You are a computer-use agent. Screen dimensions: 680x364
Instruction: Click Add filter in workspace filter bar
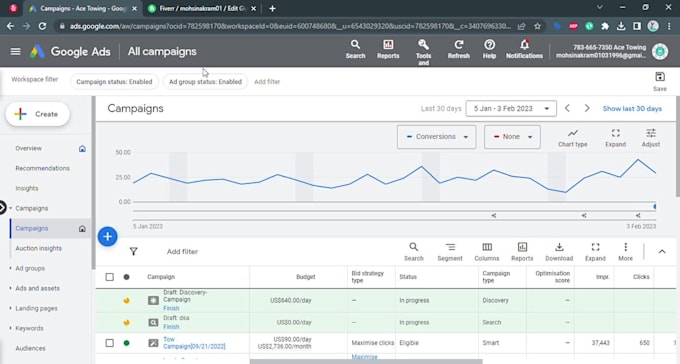point(267,82)
